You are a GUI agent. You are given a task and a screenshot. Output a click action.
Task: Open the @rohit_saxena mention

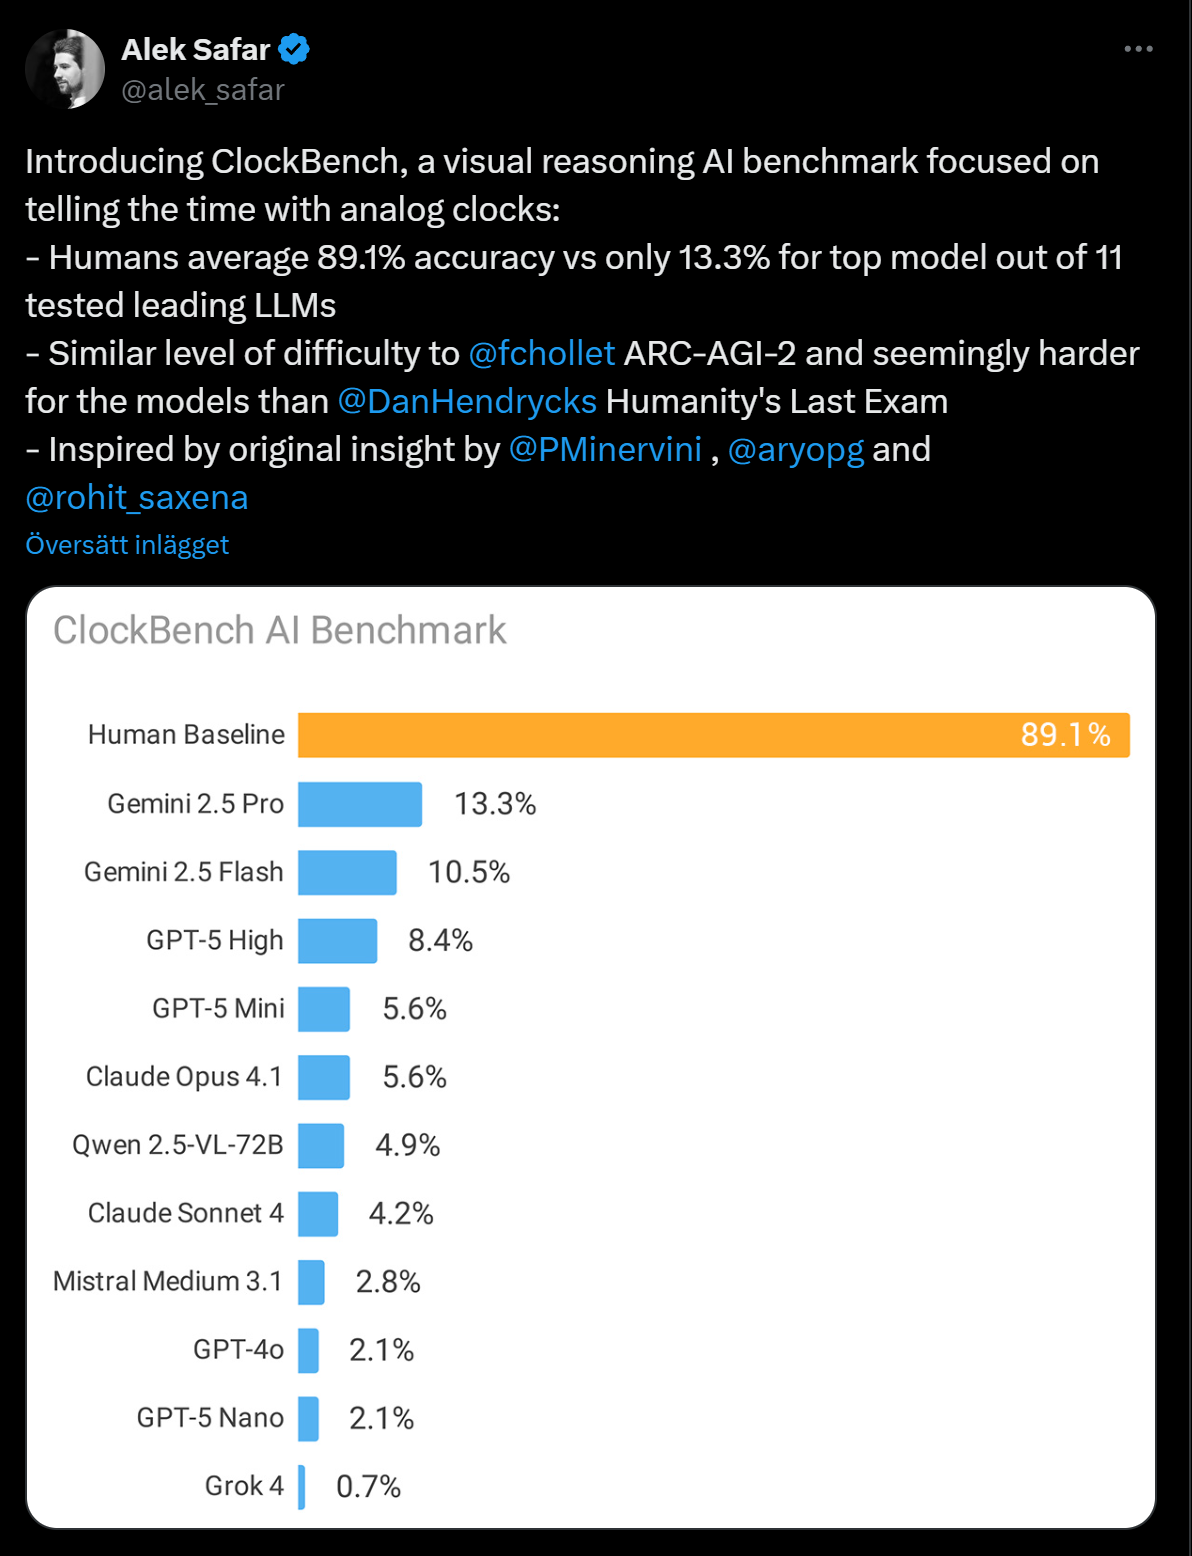[137, 497]
